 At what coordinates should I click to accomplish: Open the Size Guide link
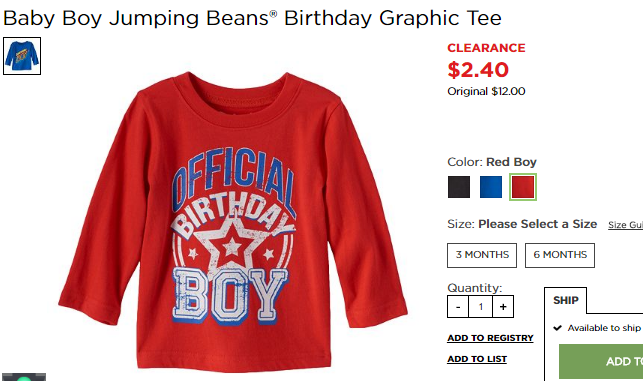625,225
